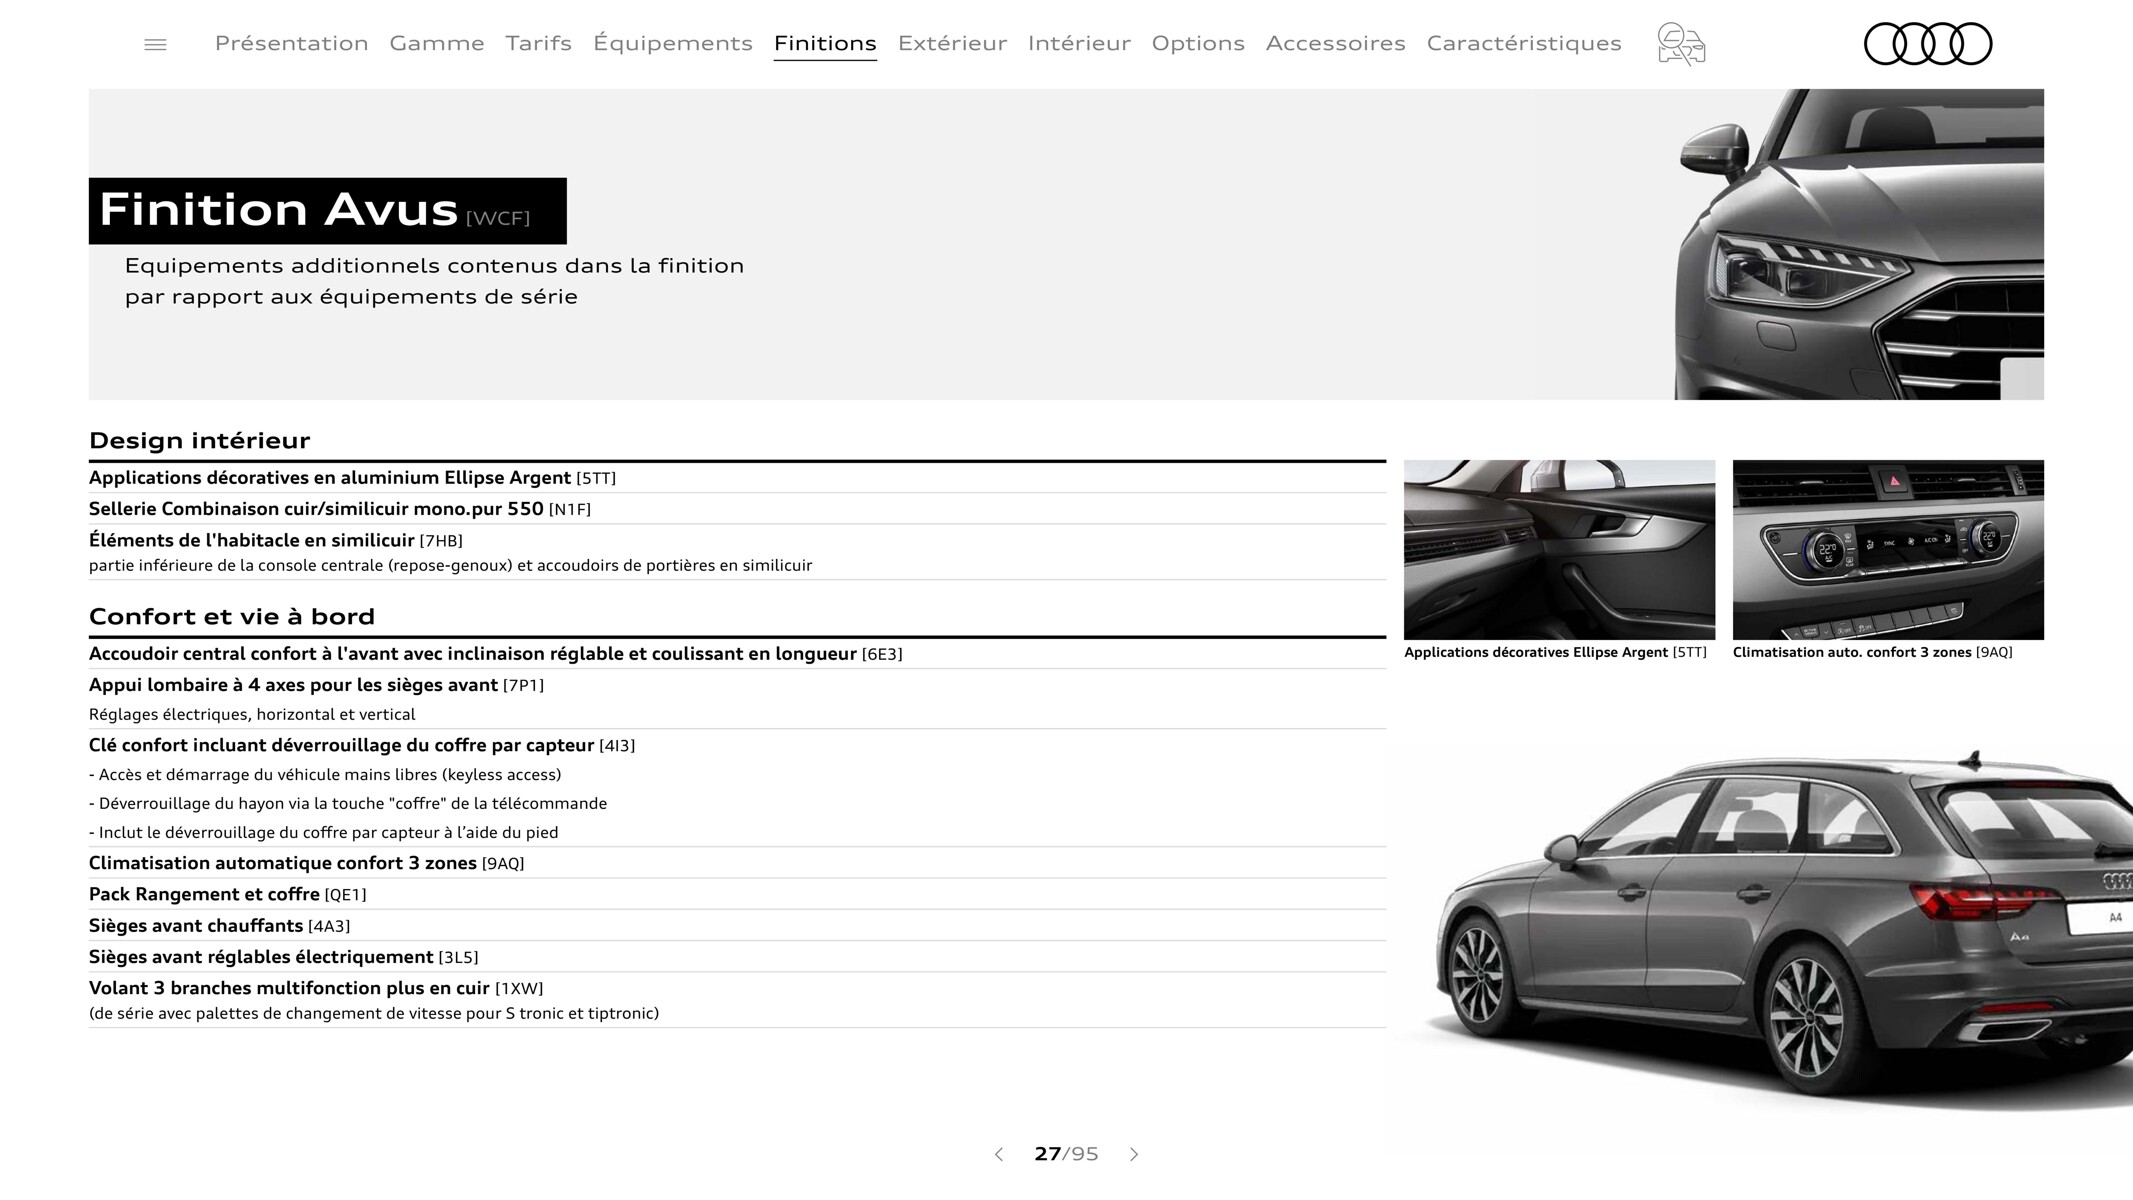Click caption Climatisation auto. confort 3 zones

click(x=1873, y=652)
